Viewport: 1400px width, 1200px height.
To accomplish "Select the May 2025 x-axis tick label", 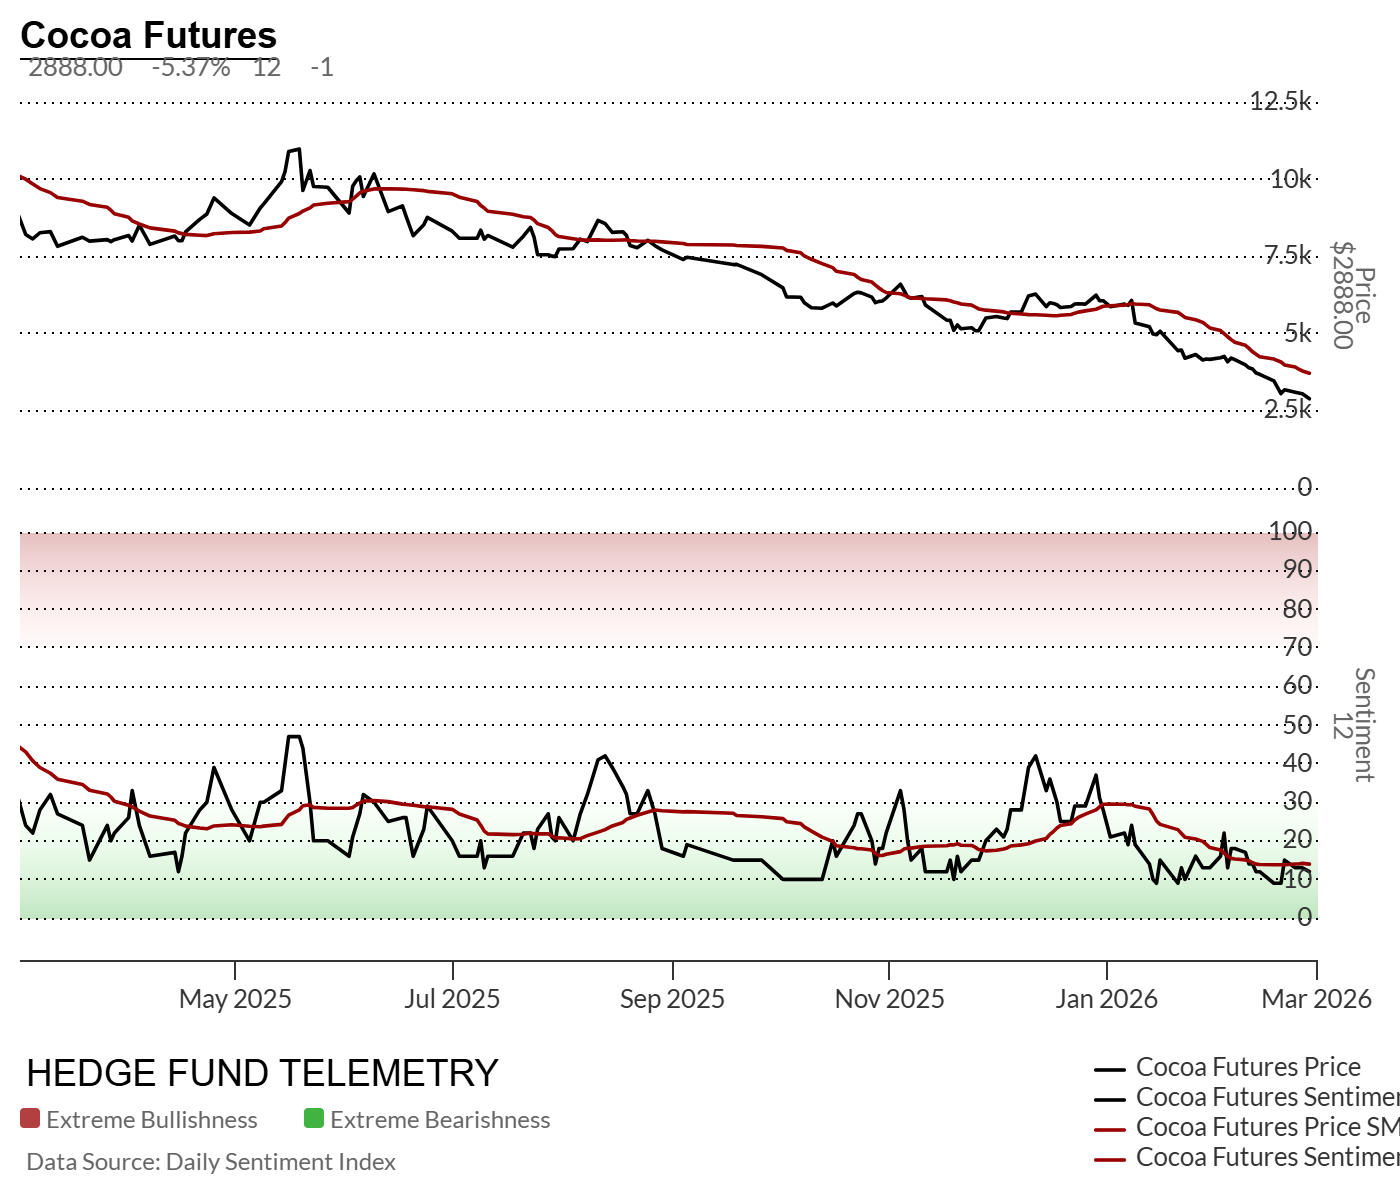I will coord(235,999).
